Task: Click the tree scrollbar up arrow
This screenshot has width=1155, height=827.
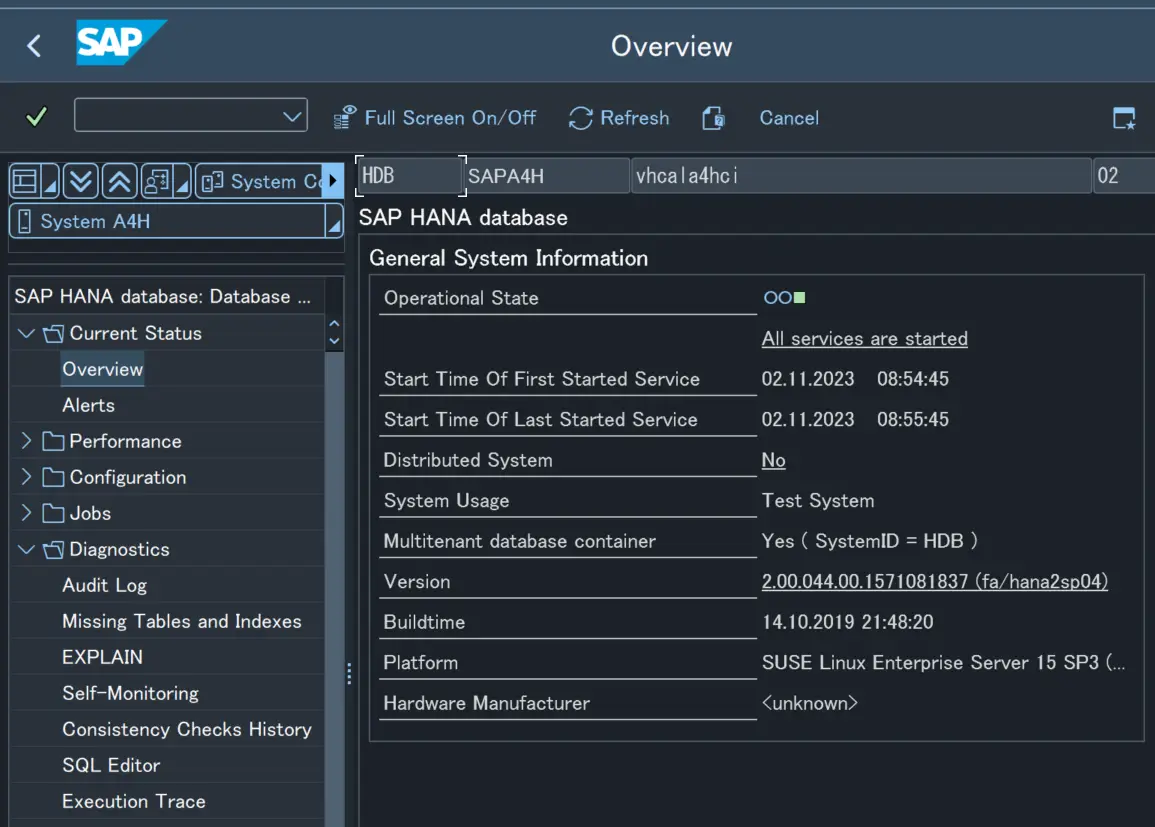Action: 334,324
